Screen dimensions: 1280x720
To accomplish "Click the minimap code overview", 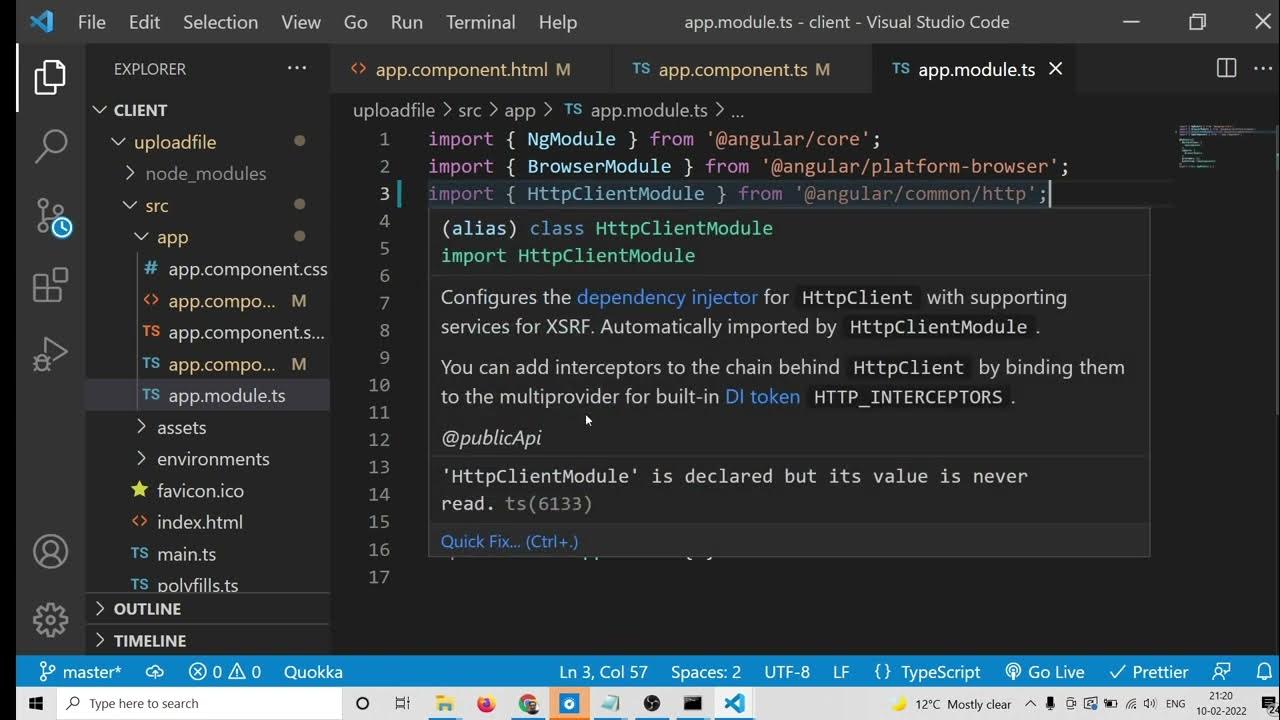I will 1200,146.
